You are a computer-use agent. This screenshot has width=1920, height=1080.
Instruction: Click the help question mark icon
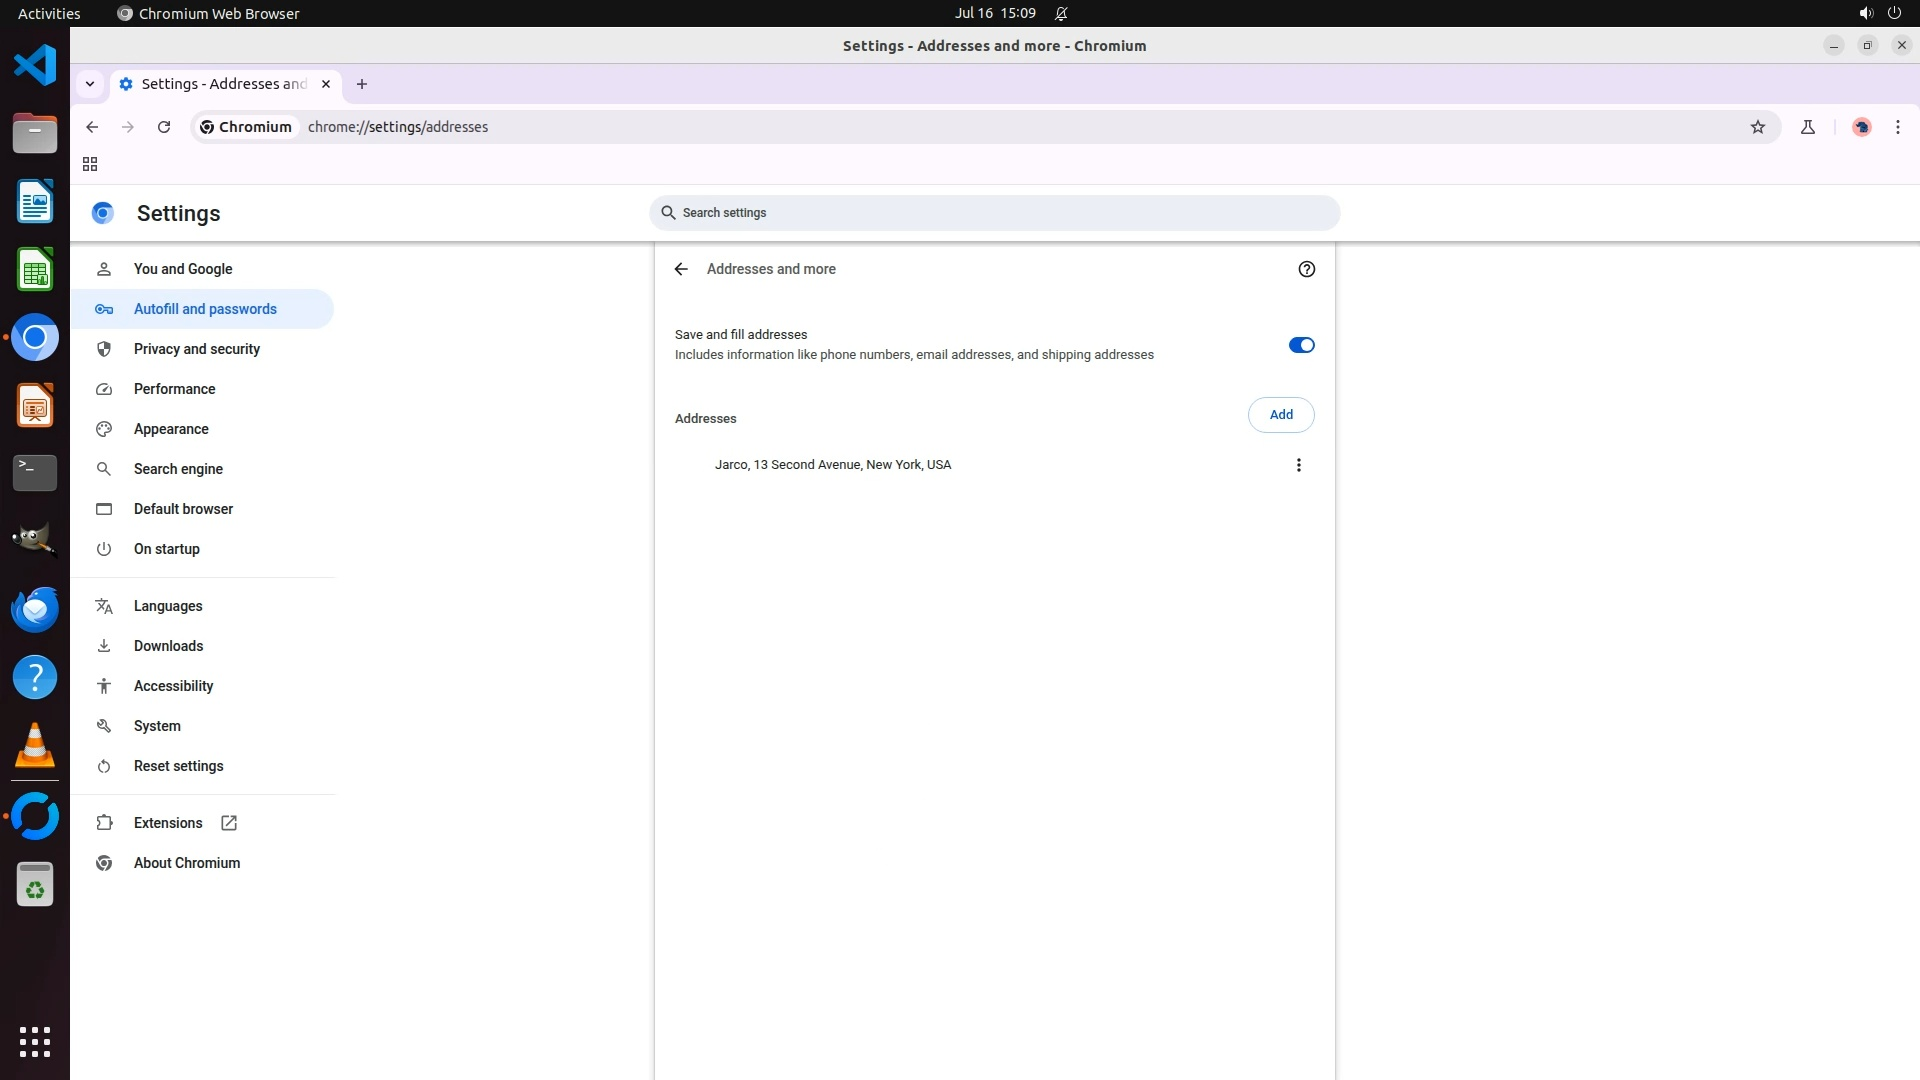coord(1306,269)
